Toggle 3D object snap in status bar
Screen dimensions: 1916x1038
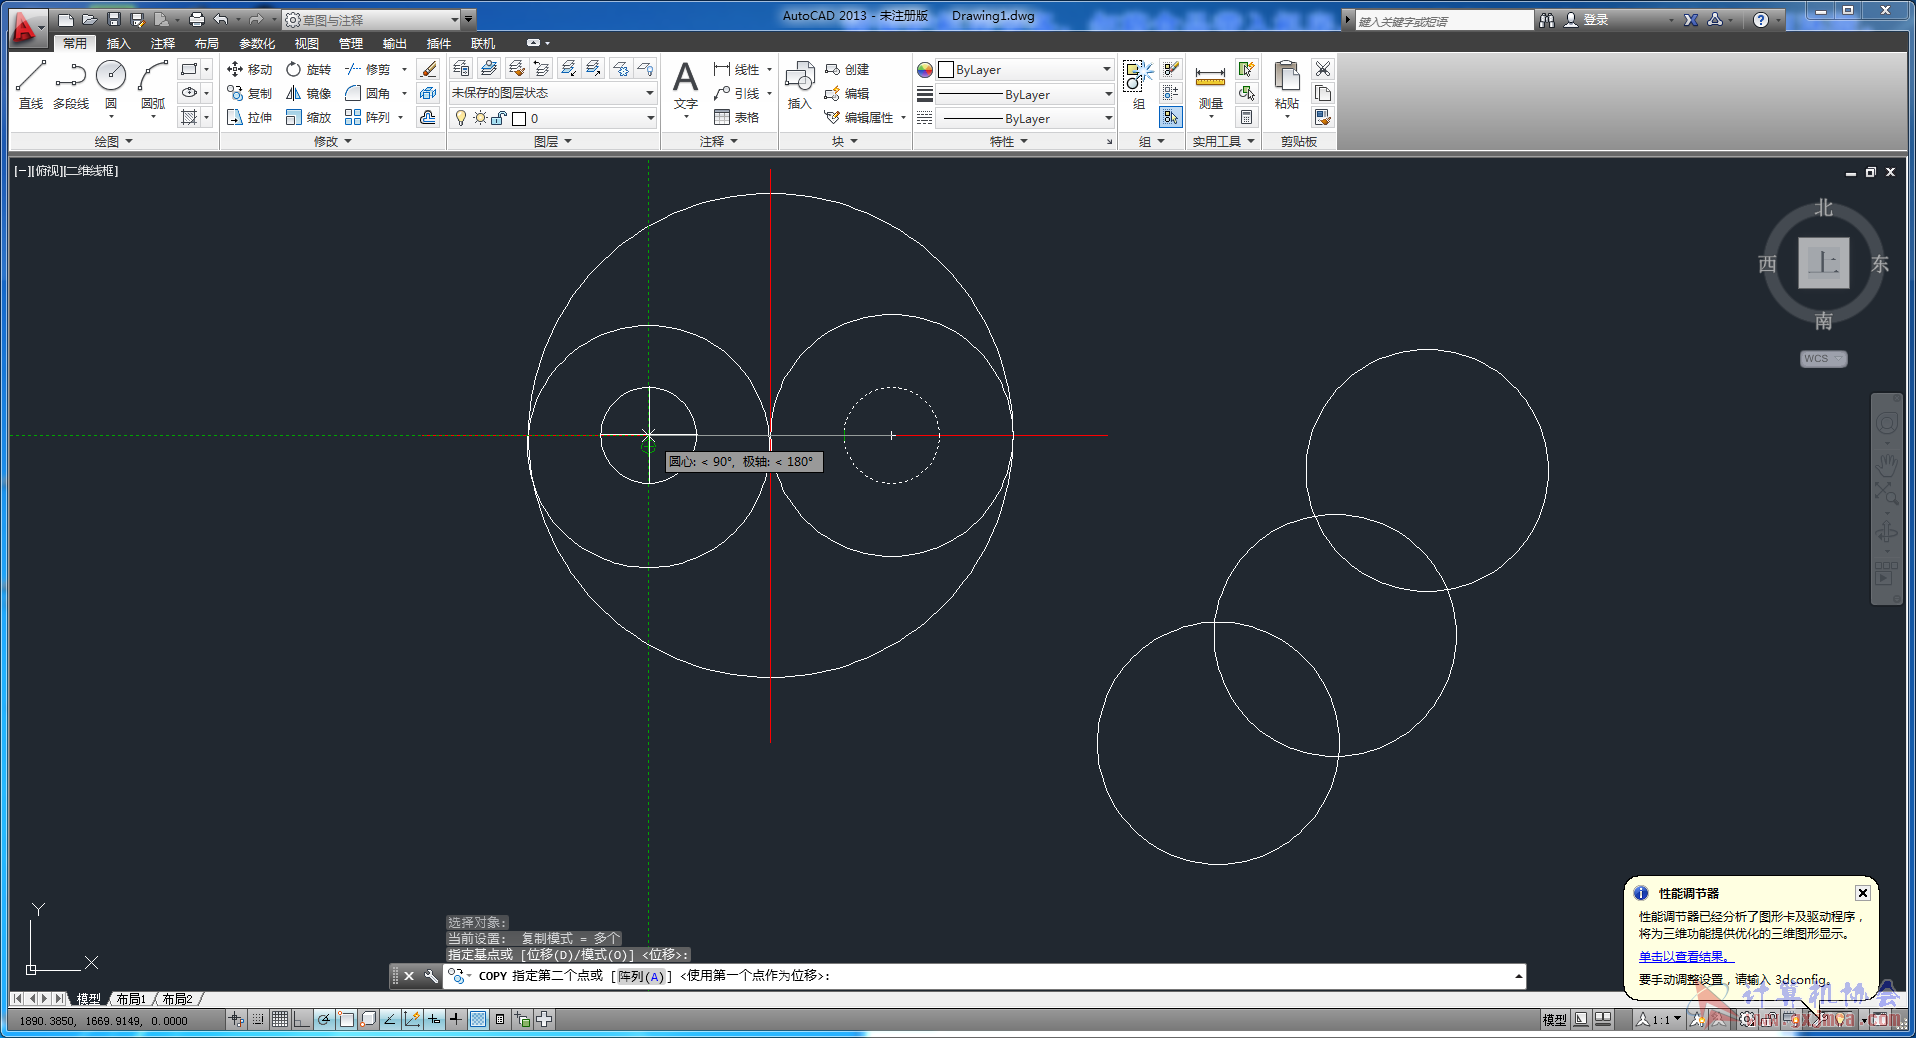click(368, 1019)
